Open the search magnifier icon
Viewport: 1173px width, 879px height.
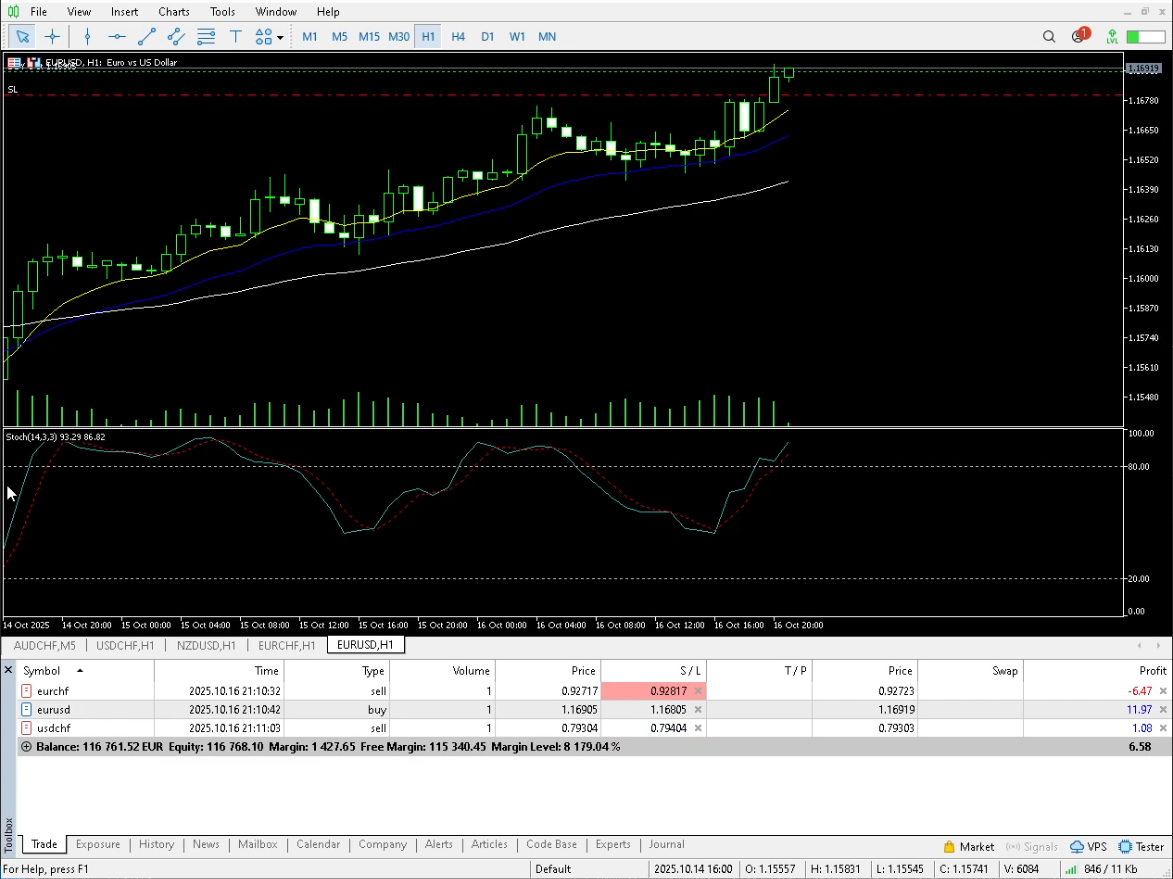click(1049, 37)
